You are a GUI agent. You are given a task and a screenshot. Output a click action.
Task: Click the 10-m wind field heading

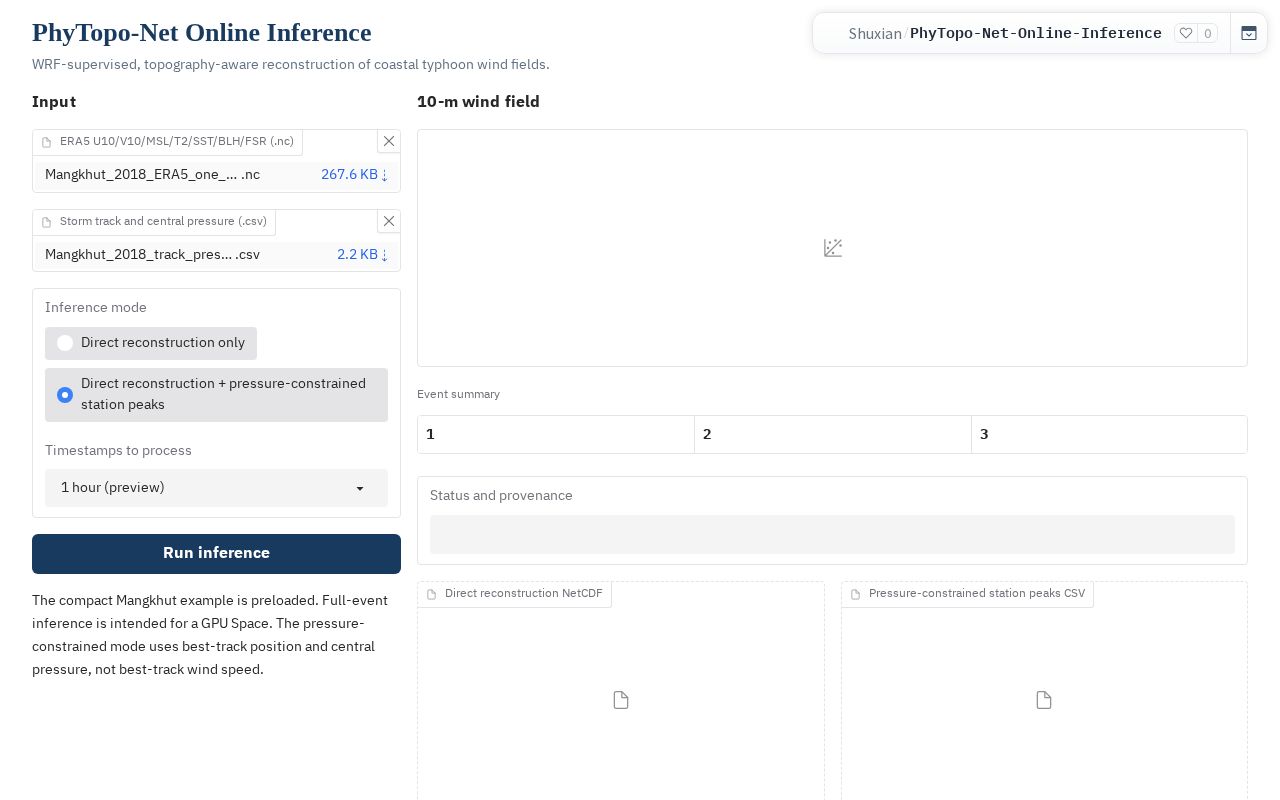(x=478, y=102)
